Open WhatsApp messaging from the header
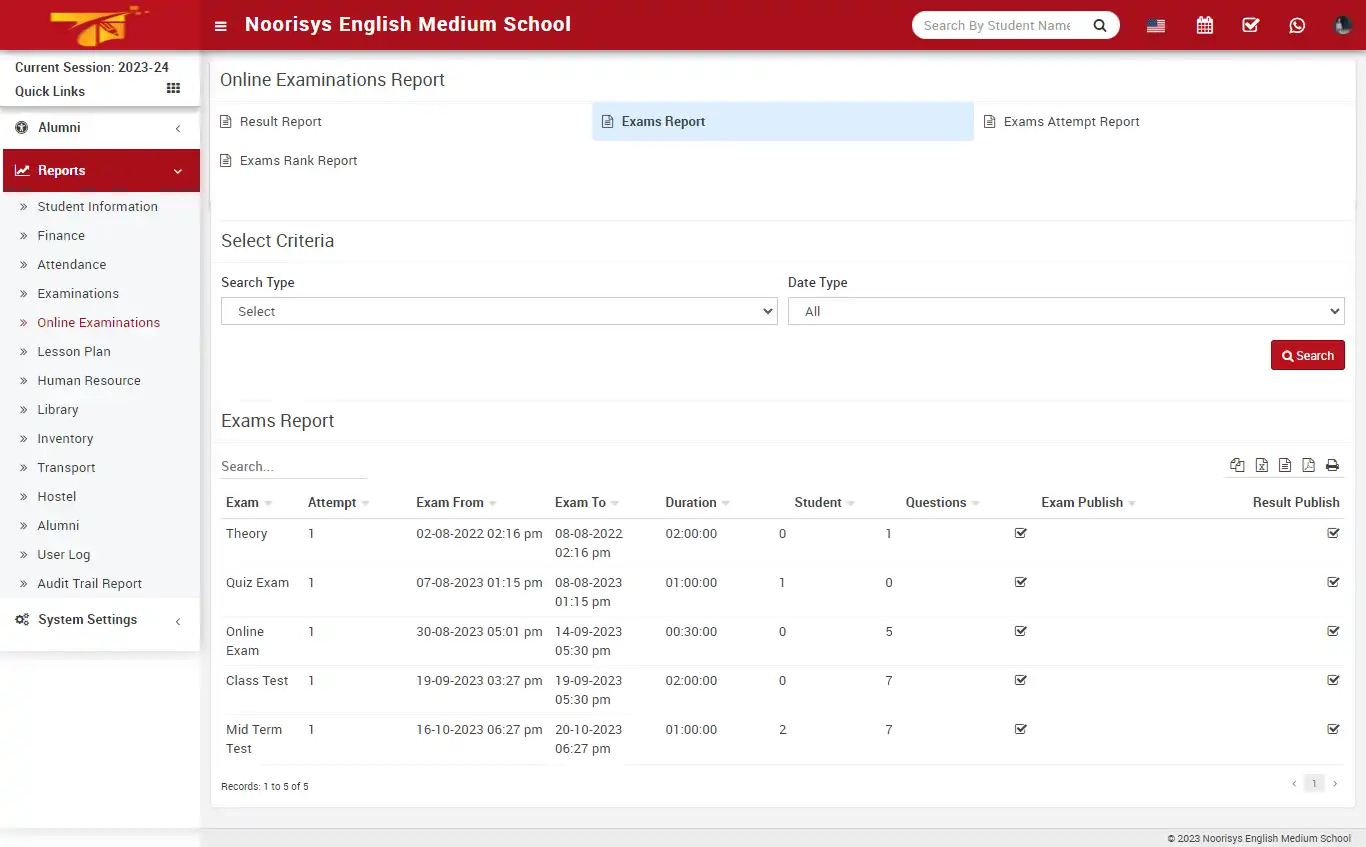This screenshot has height=847, width=1366. pos(1297,24)
